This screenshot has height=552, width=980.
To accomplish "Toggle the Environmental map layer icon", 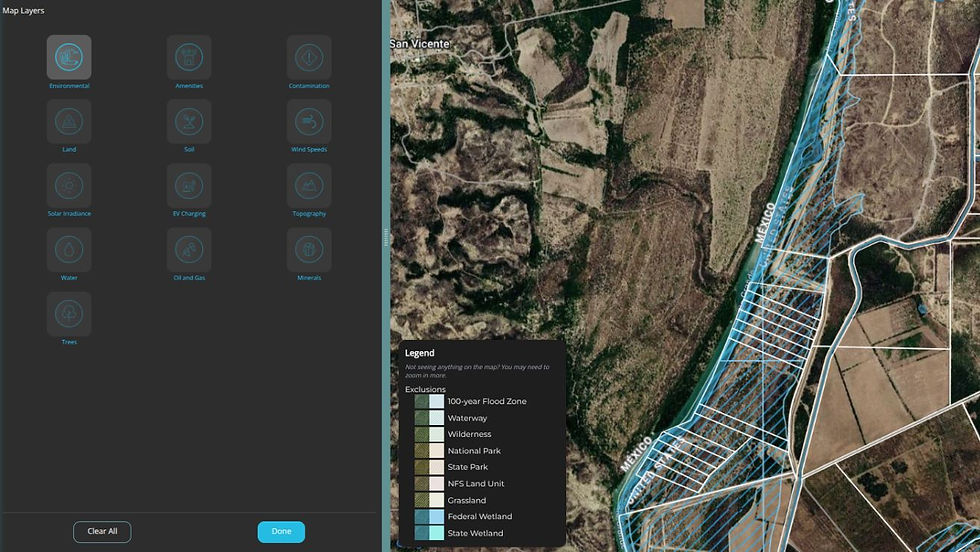I will pos(69,58).
